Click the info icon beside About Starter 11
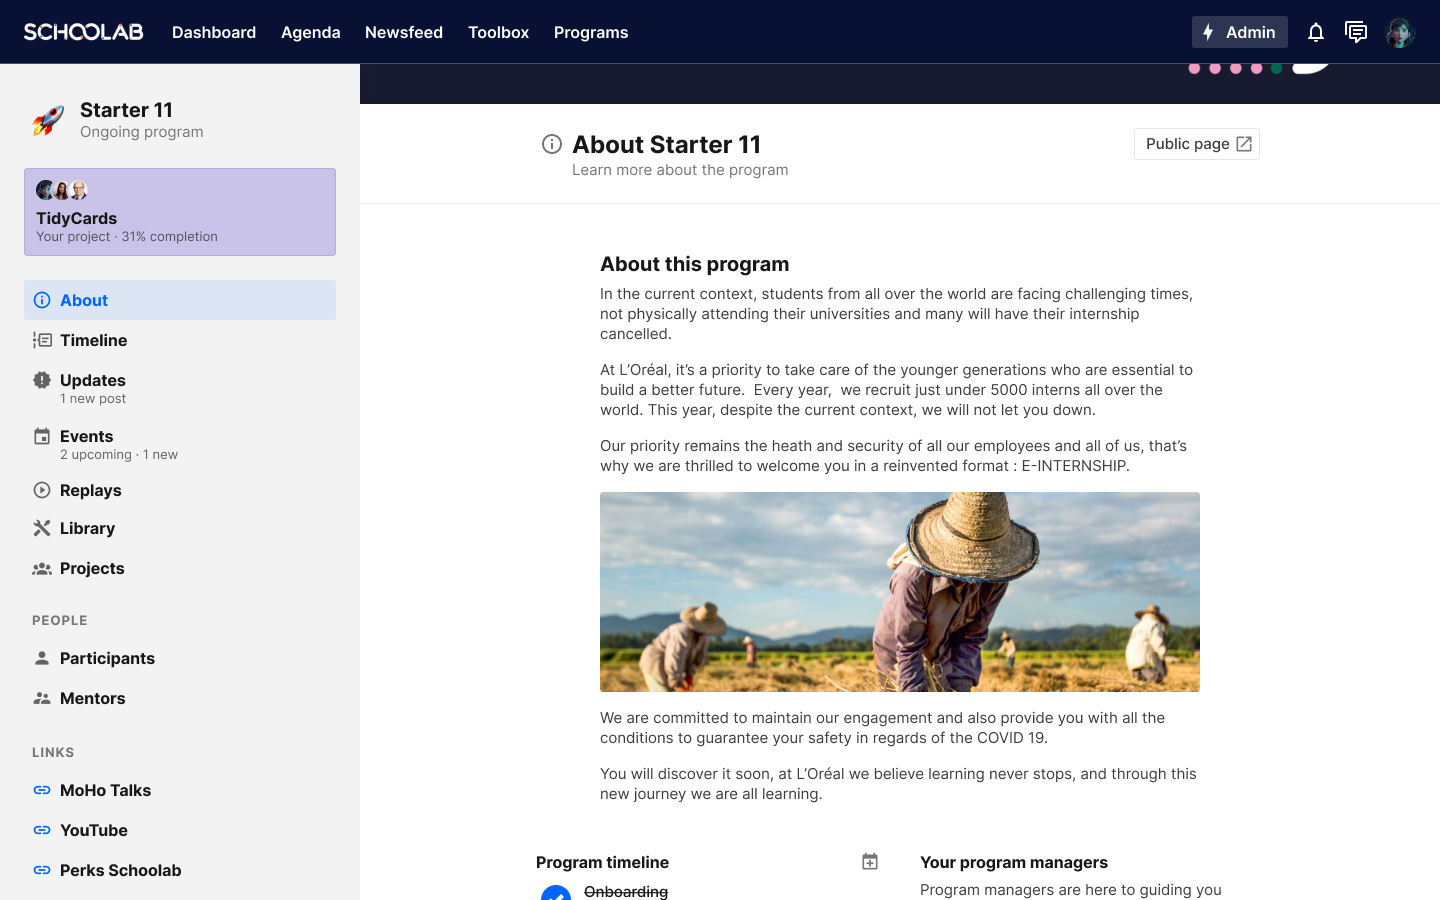The image size is (1440, 900). point(552,144)
